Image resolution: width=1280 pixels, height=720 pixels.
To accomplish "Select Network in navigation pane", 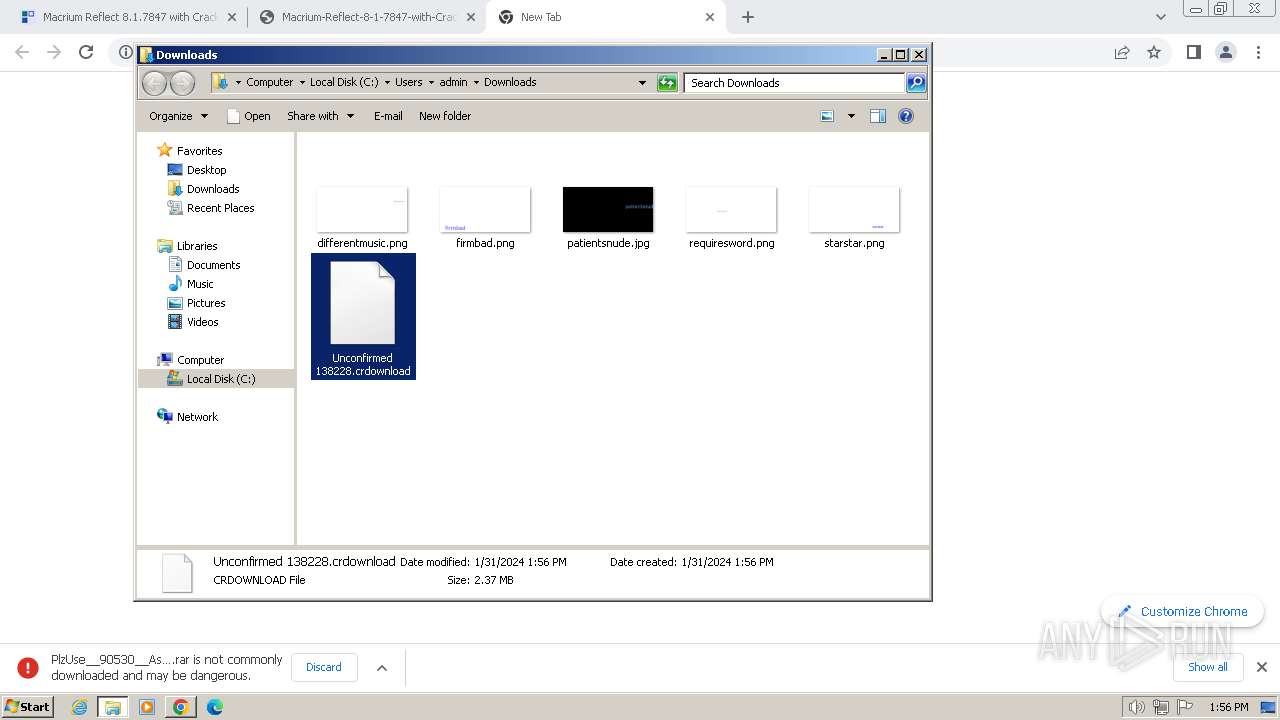I will click(x=187, y=417).
